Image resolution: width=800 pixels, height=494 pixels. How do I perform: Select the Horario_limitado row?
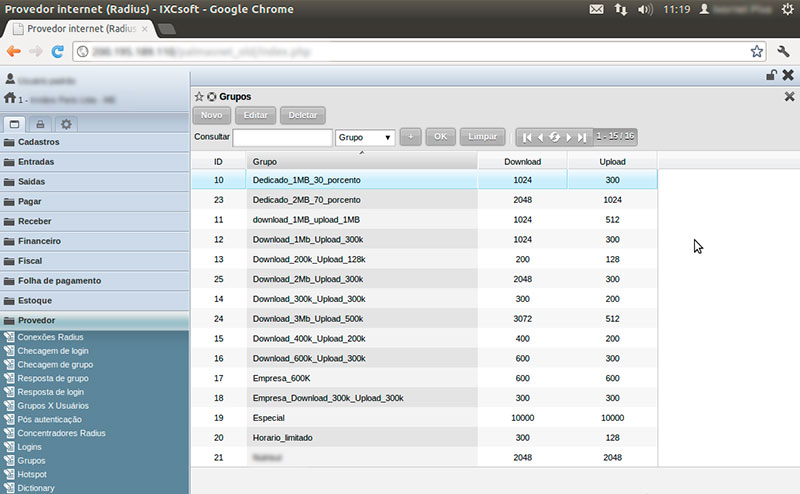(x=424, y=438)
